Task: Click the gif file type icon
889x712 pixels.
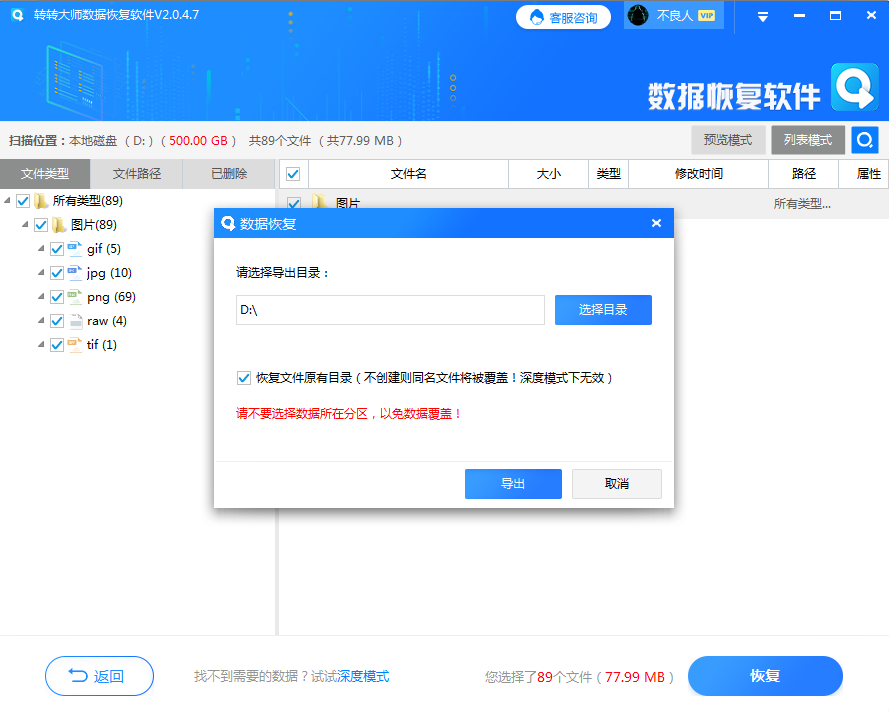Action: tap(73, 248)
